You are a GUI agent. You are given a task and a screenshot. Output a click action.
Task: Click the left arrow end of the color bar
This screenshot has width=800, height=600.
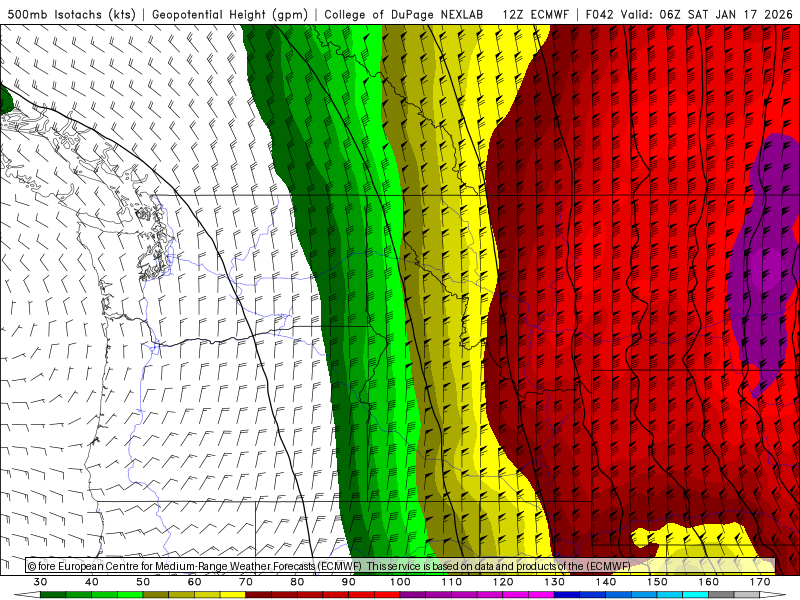(x=27, y=595)
